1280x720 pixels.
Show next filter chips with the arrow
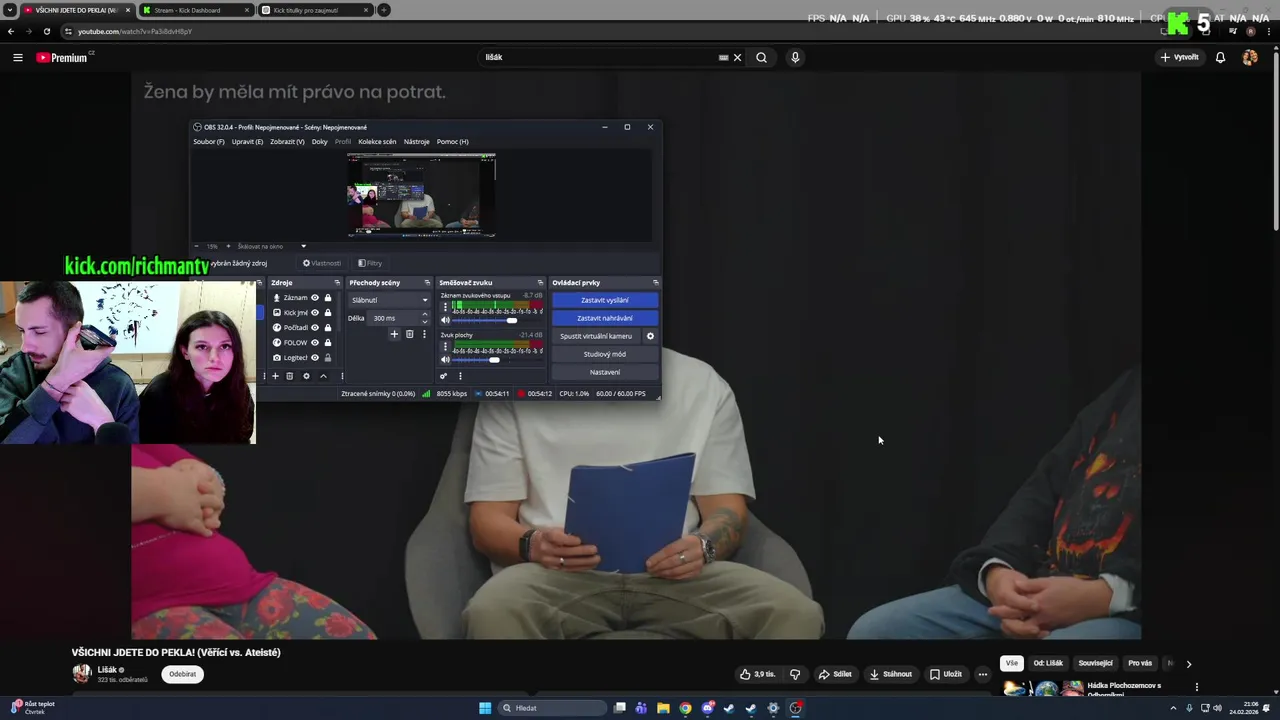(1188, 664)
